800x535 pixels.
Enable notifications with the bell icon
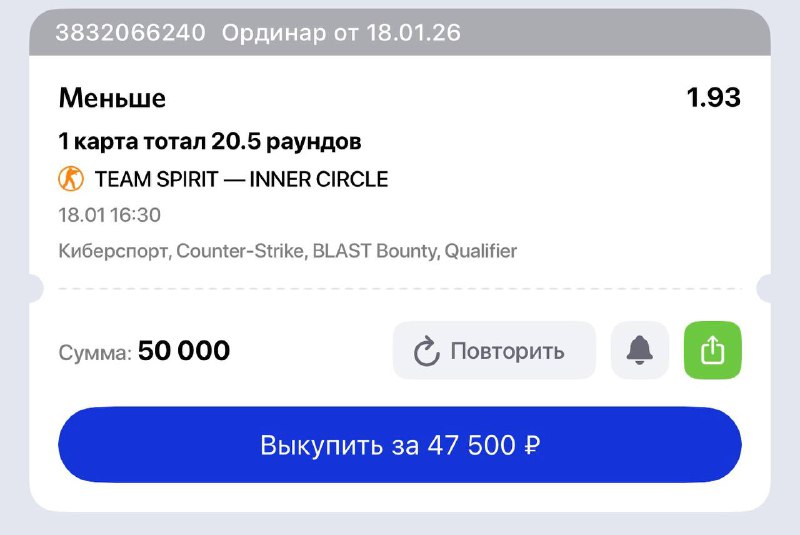[640, 350]
